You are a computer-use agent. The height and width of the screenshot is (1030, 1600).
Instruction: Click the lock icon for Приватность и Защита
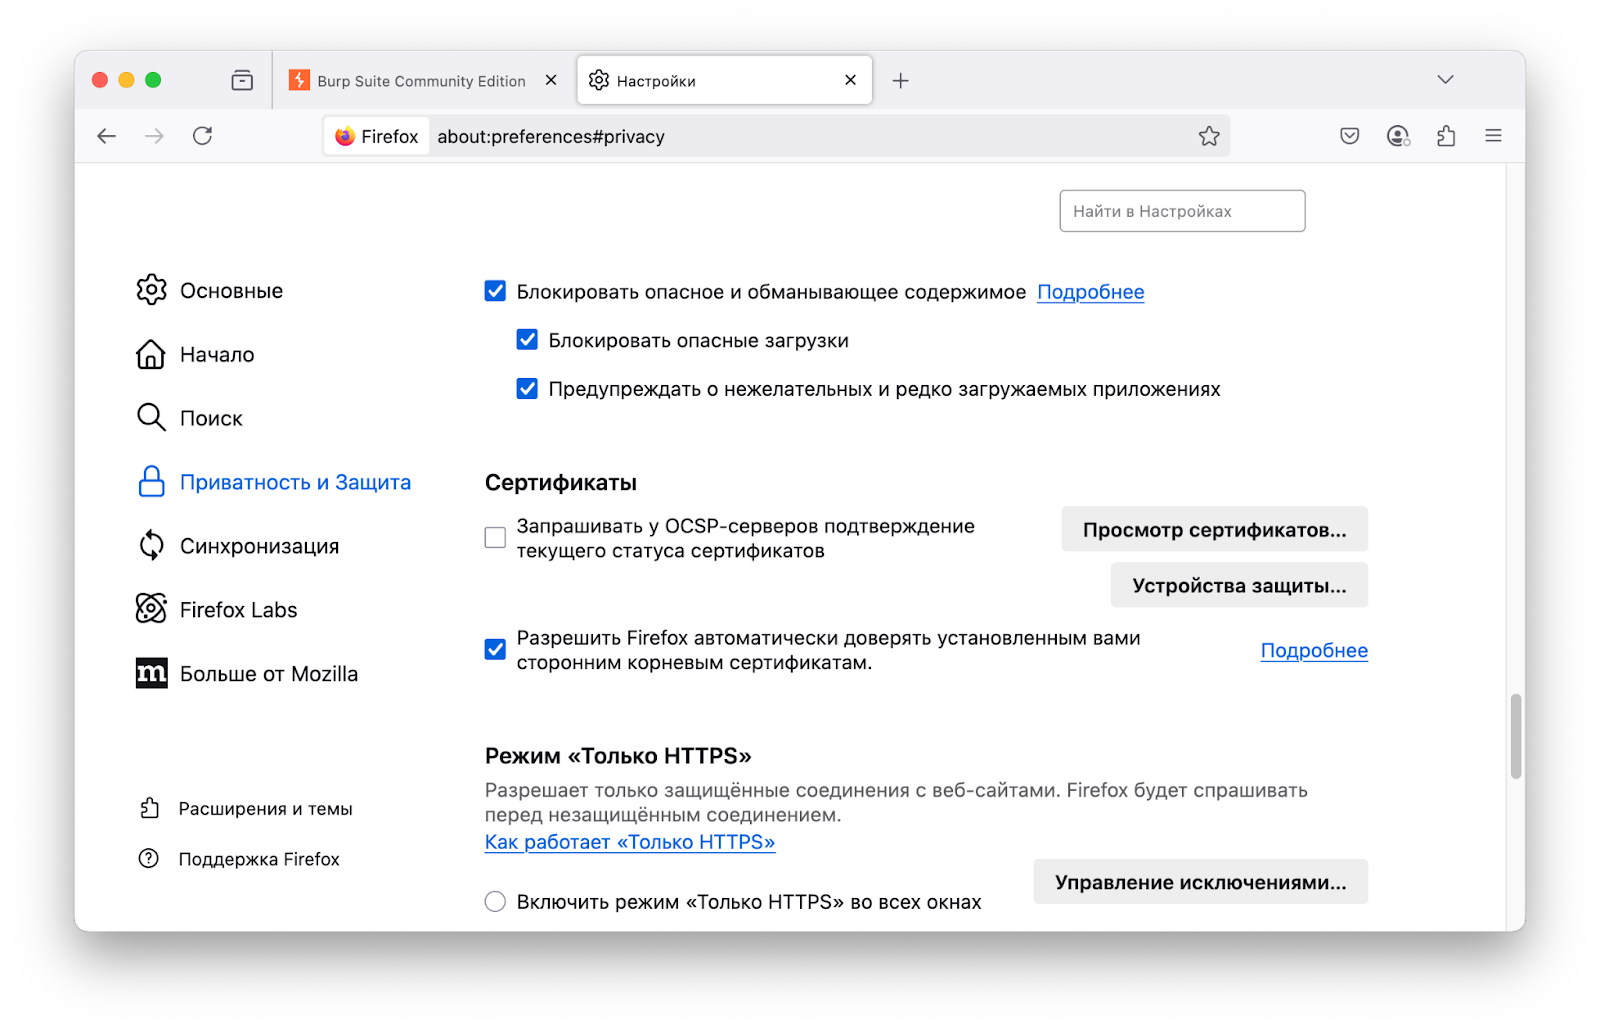point(151,482)
